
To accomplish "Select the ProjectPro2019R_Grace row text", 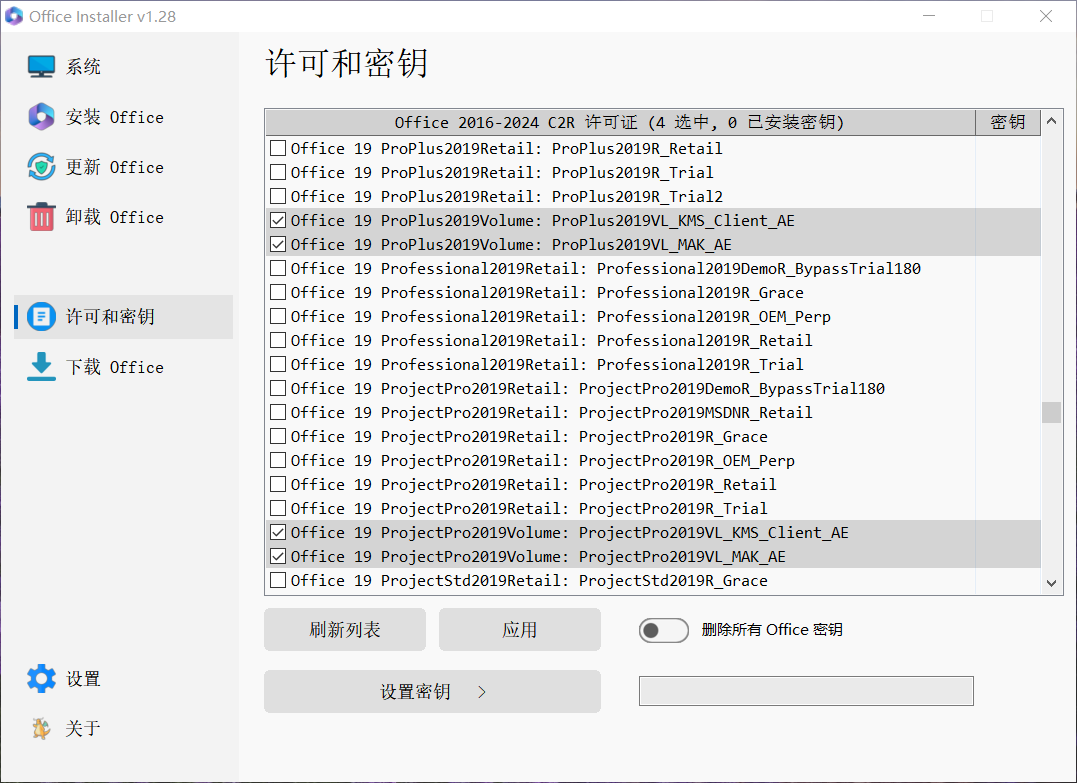I will [529, 437].
